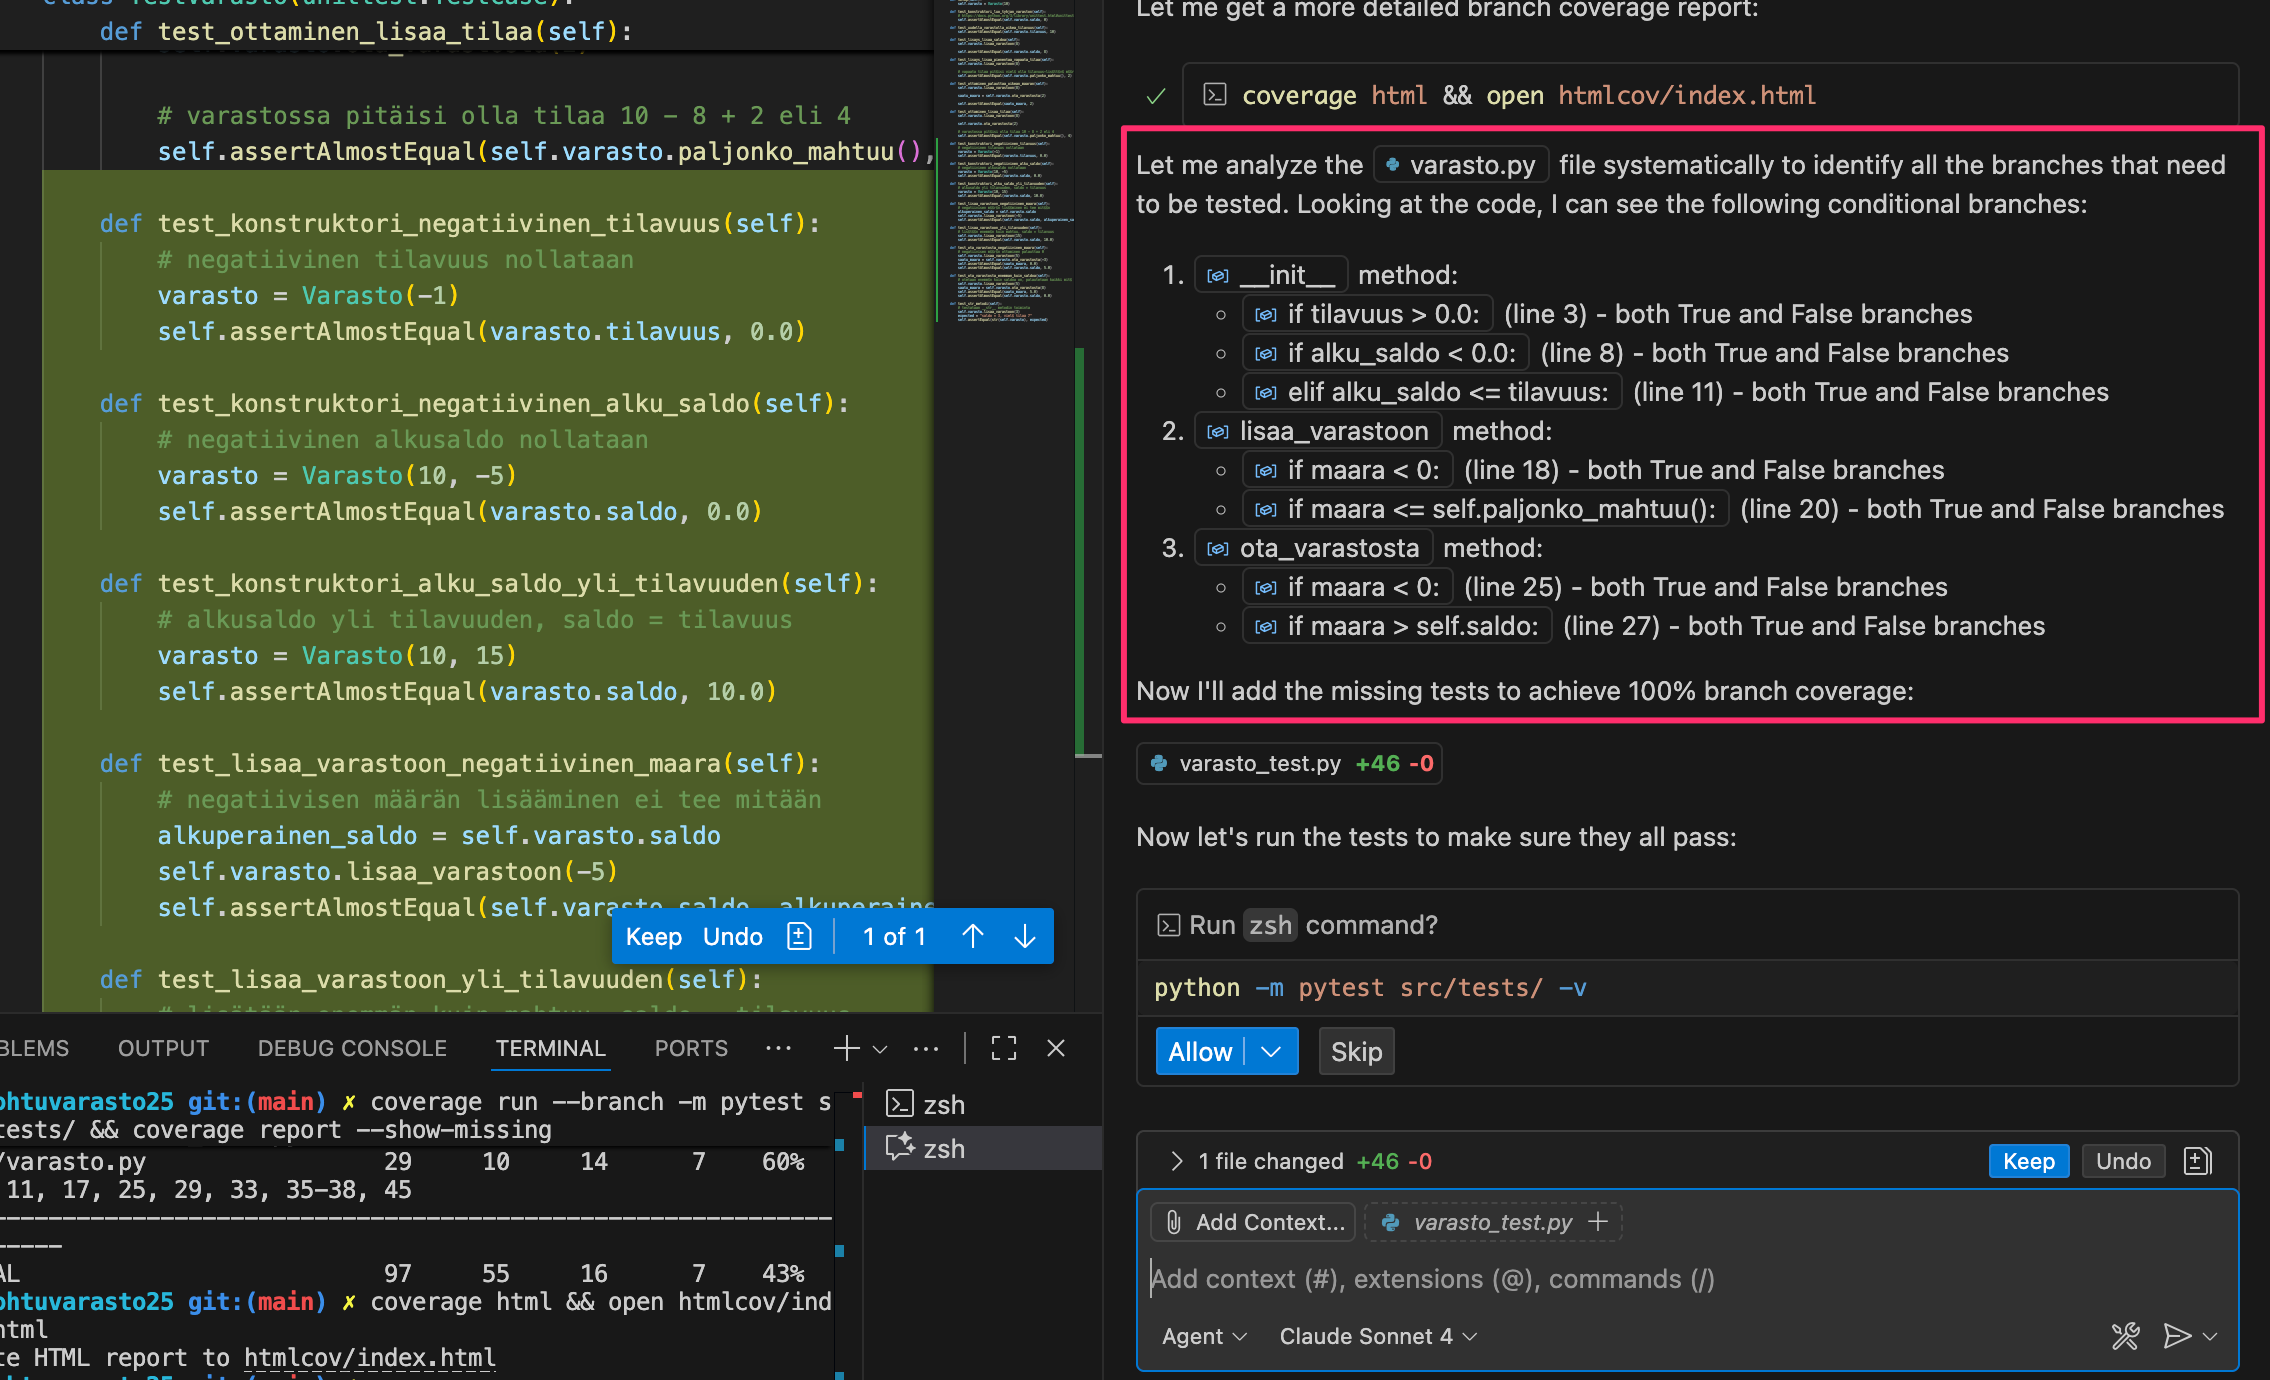Open the Agent mode dropdown
The image size is (2270, 1380).
(1204, 1336)
